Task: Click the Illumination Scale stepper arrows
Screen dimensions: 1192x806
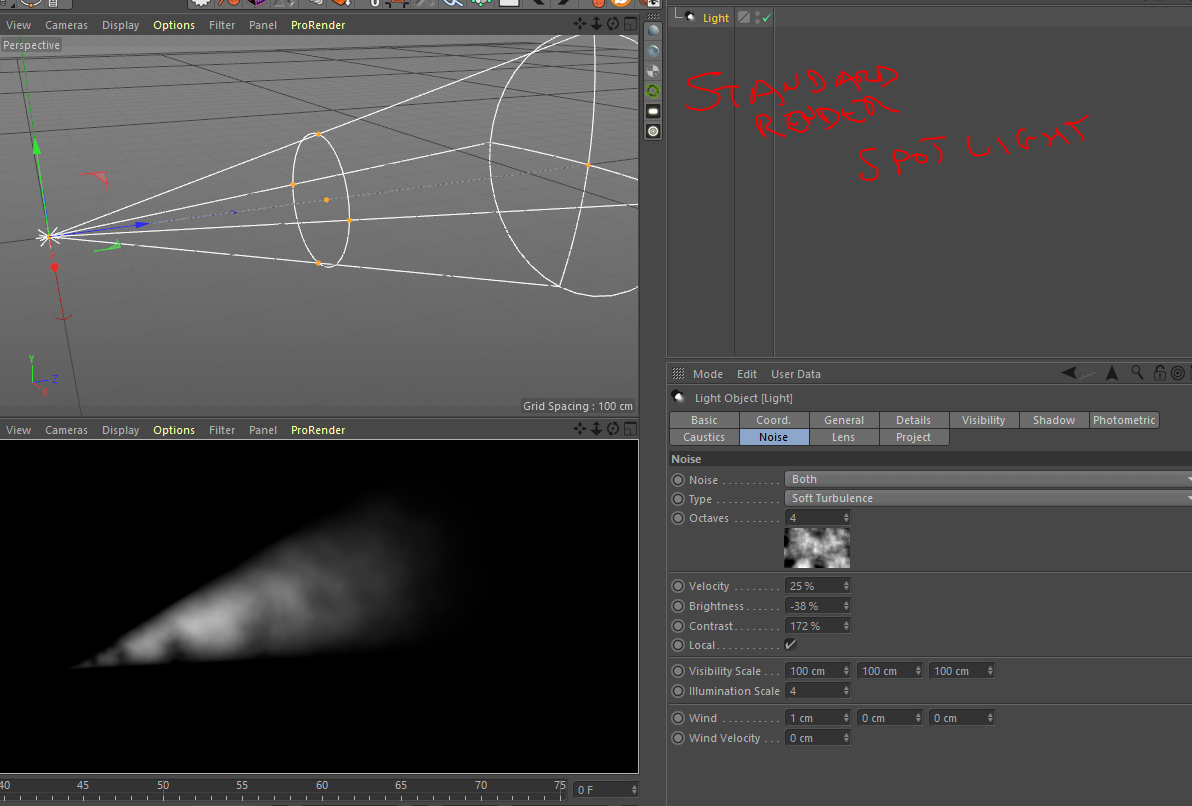Action: click(846, 690)
